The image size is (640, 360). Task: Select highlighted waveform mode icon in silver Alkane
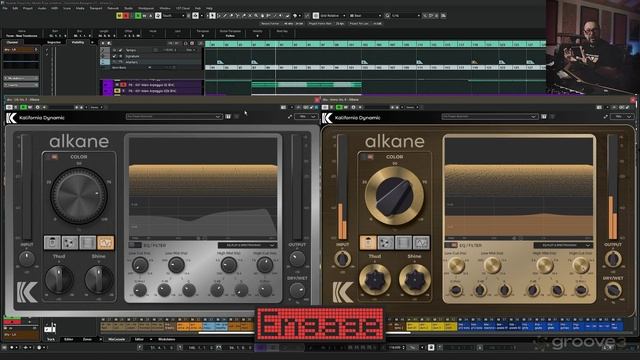[105, 242]
